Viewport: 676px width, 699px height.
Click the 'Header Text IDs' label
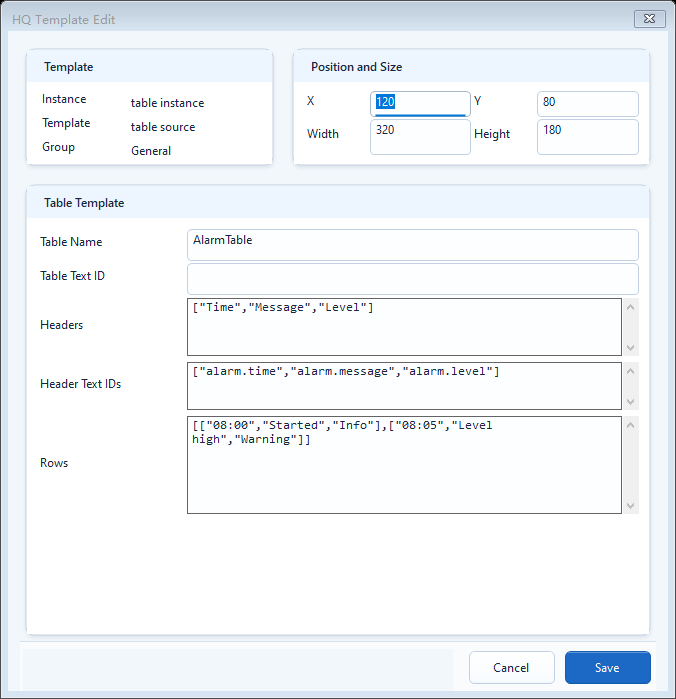[x=80, y=384]
